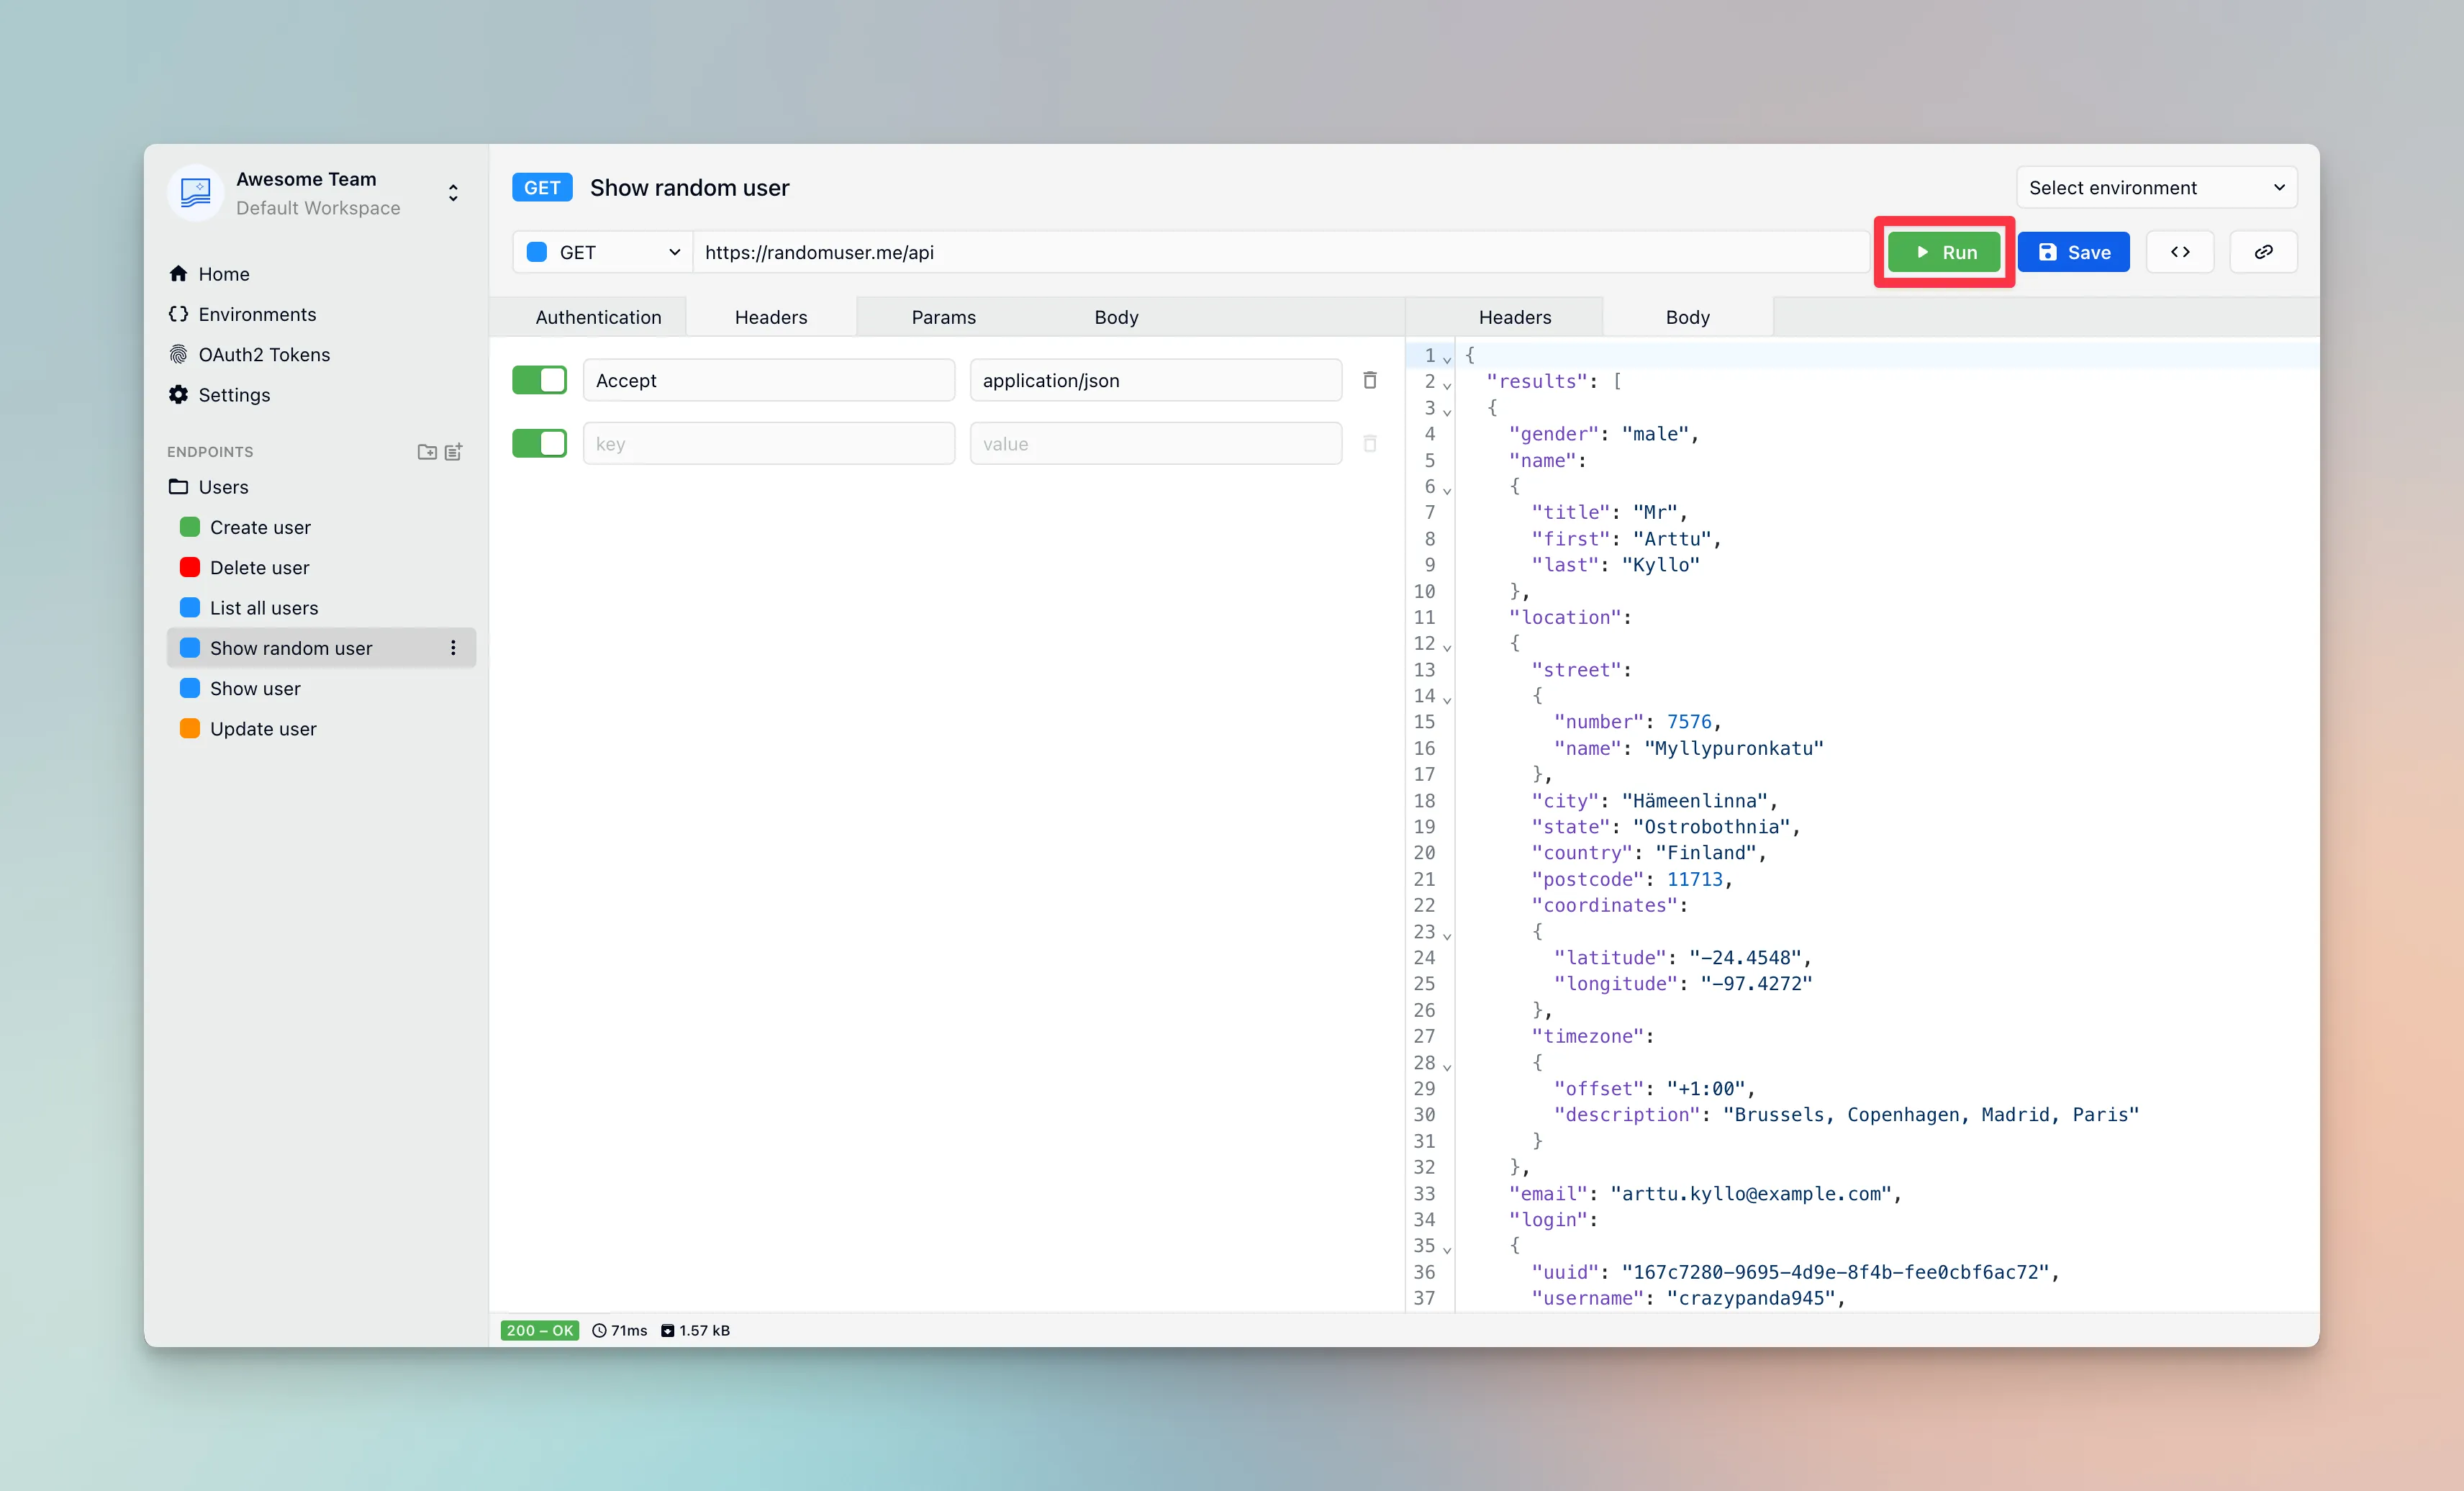
Task: Click the request URL field
Action: pos(1281,252)
